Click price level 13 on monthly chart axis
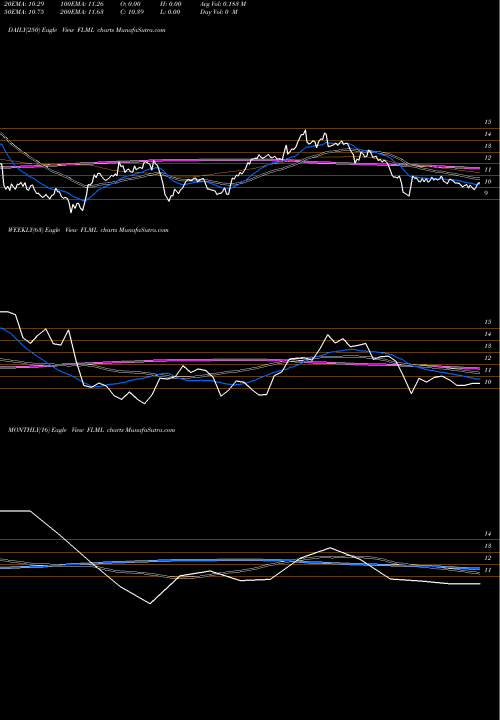This screenshot has width=500, height=720. [x=488, y=546]
